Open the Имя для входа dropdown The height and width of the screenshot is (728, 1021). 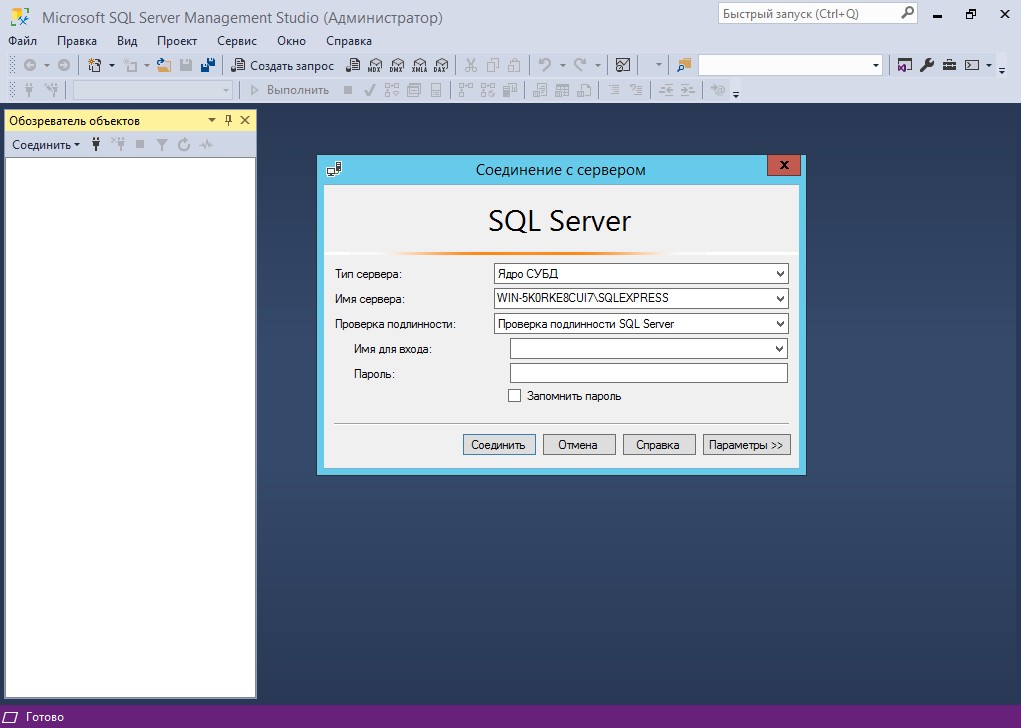tap(779, 349)
